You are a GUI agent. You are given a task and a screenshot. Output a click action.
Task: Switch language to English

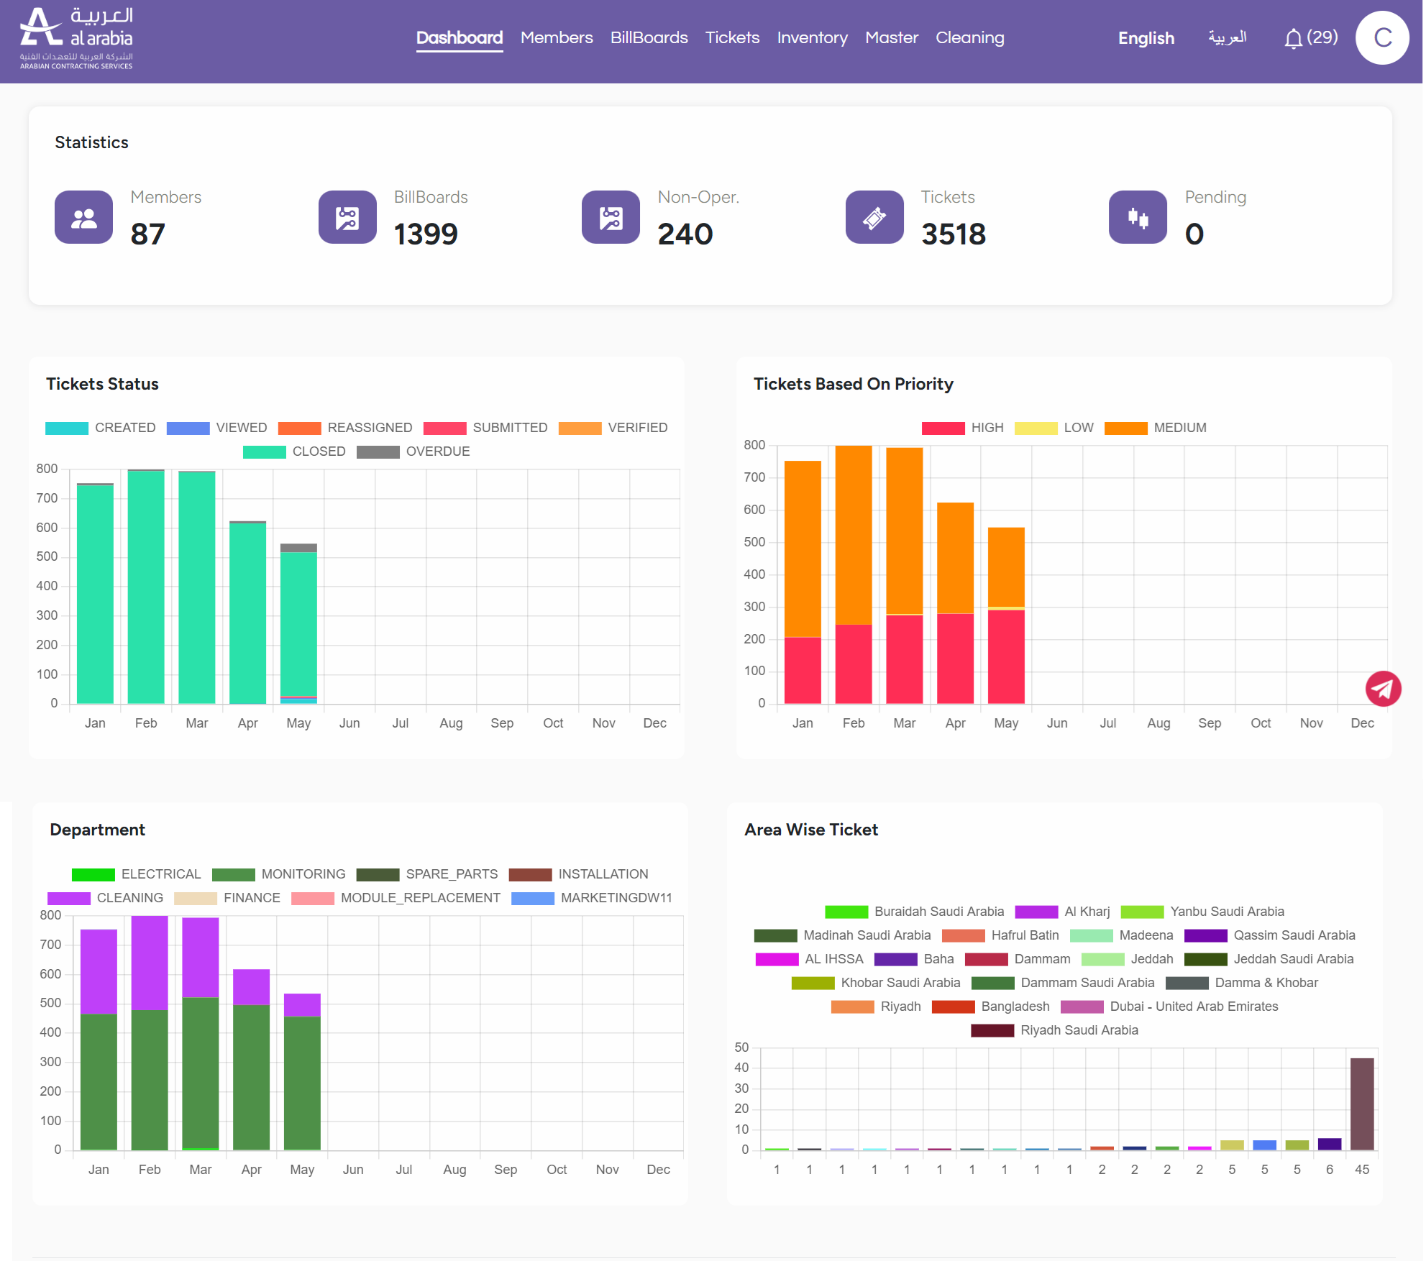coord(1146,38)
